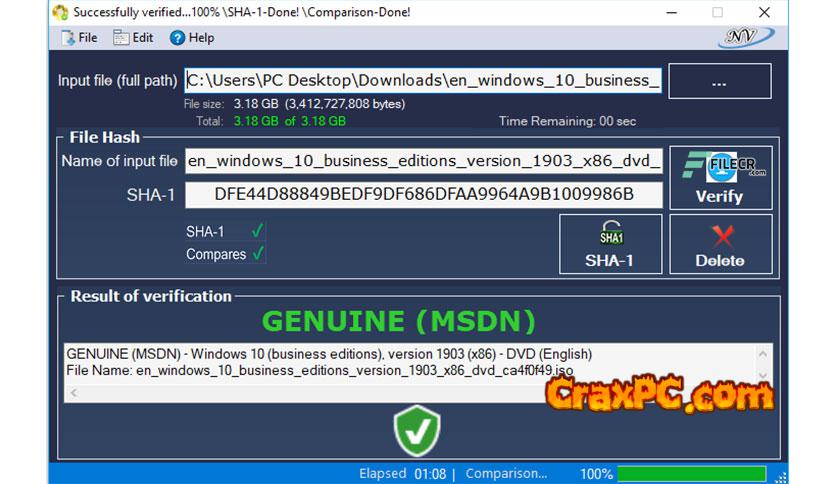
Task: Click the Comparison... status text
Action: 506,473
